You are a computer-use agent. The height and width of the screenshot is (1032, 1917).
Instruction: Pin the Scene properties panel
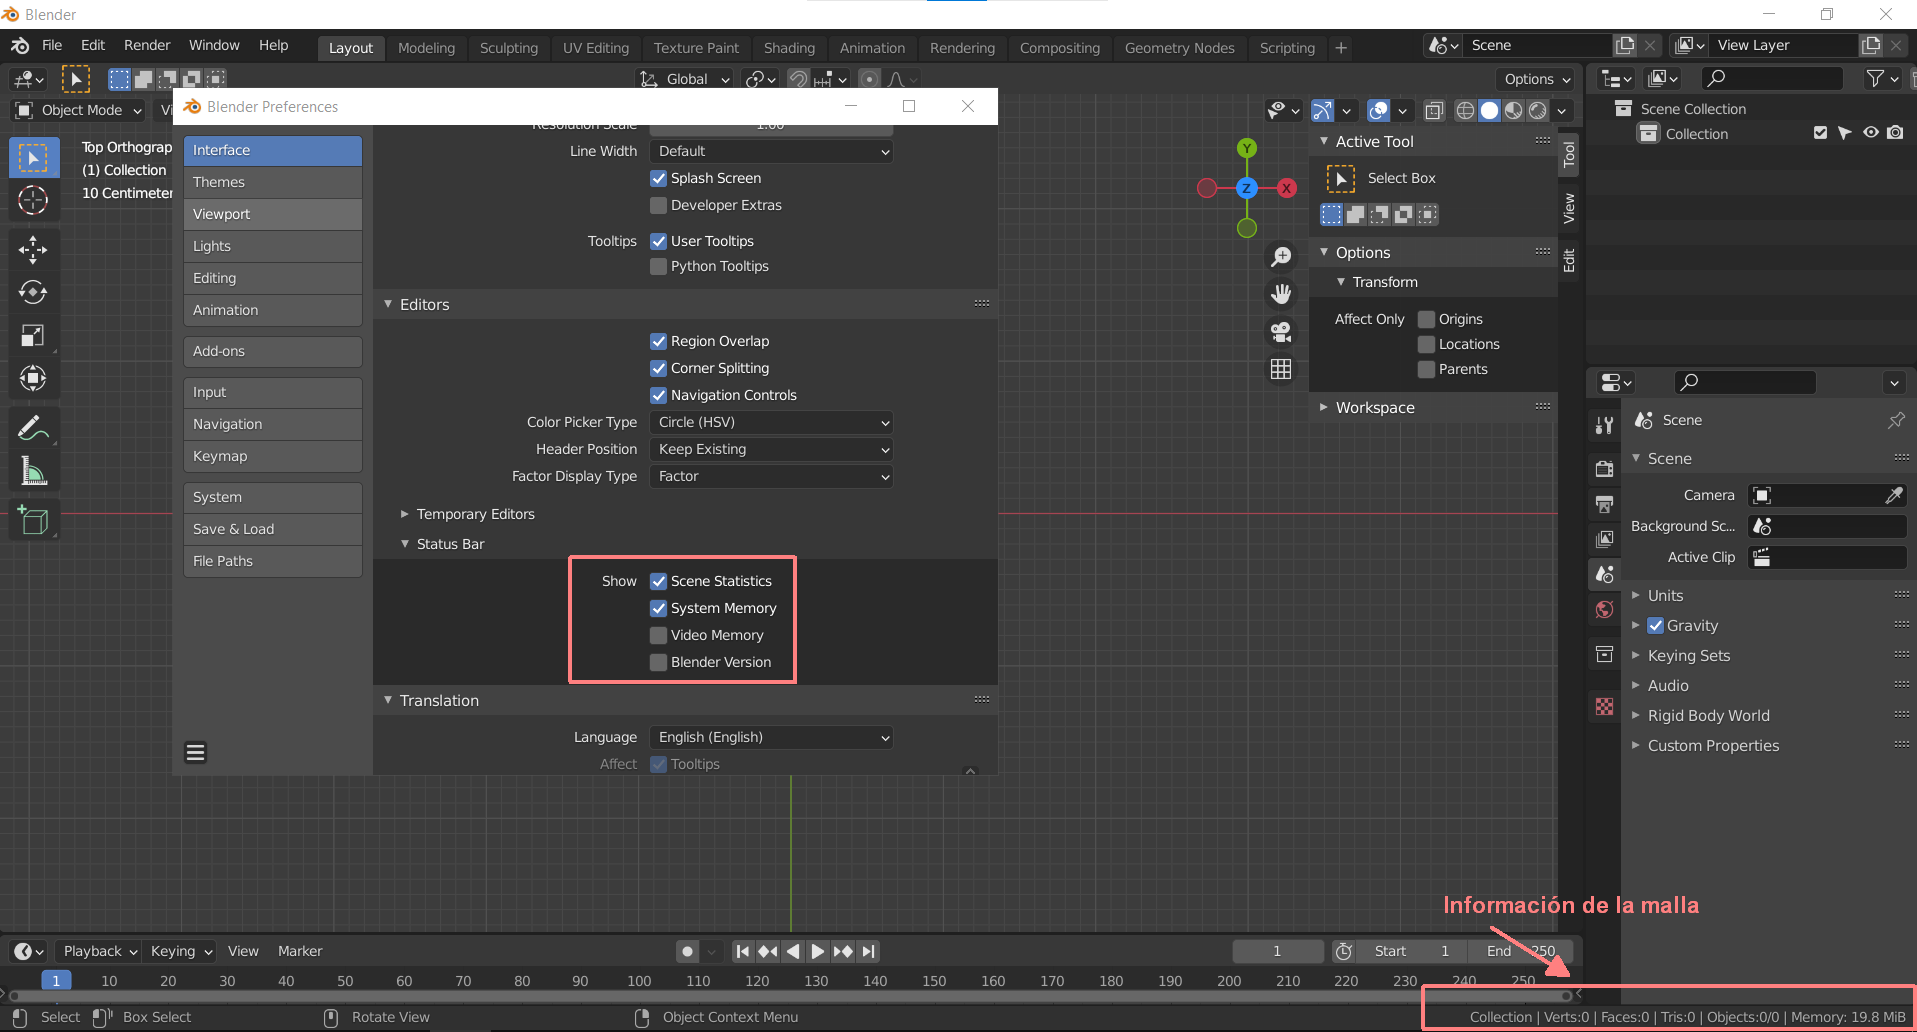click(x=1896, y=421)
